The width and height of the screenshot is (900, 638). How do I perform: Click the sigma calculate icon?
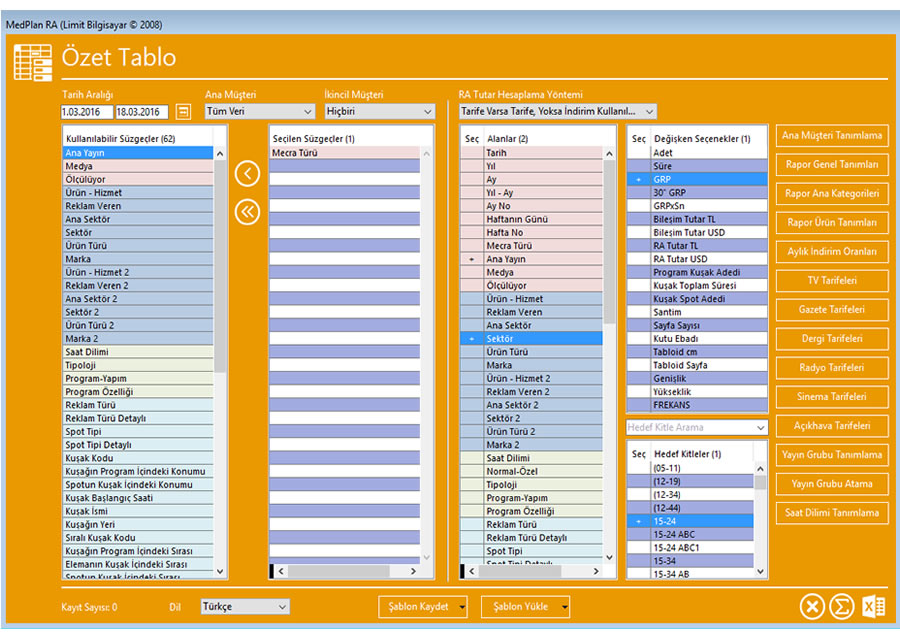coord(842,607)
